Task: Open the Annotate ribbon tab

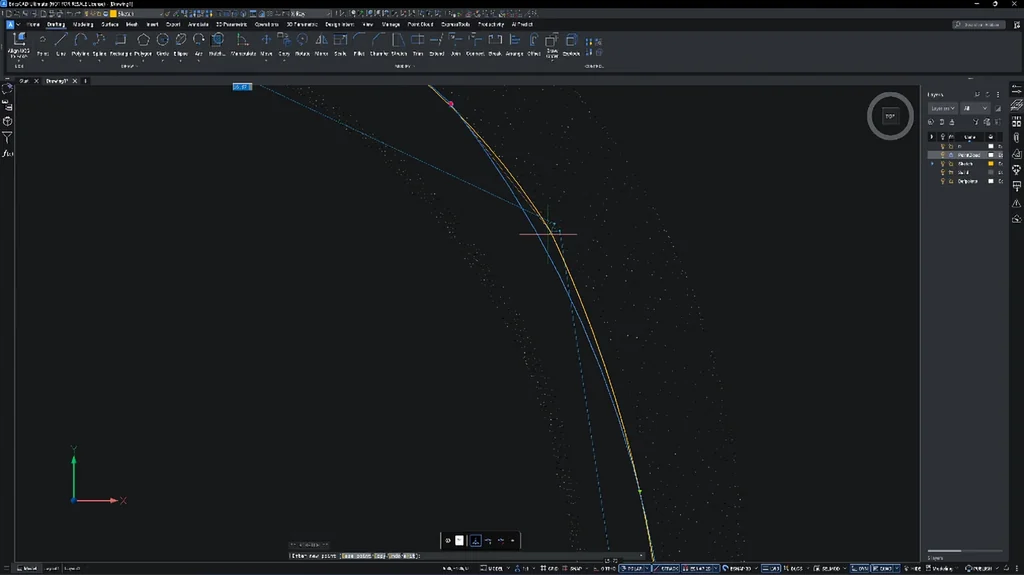Action: tap(198, 24)
